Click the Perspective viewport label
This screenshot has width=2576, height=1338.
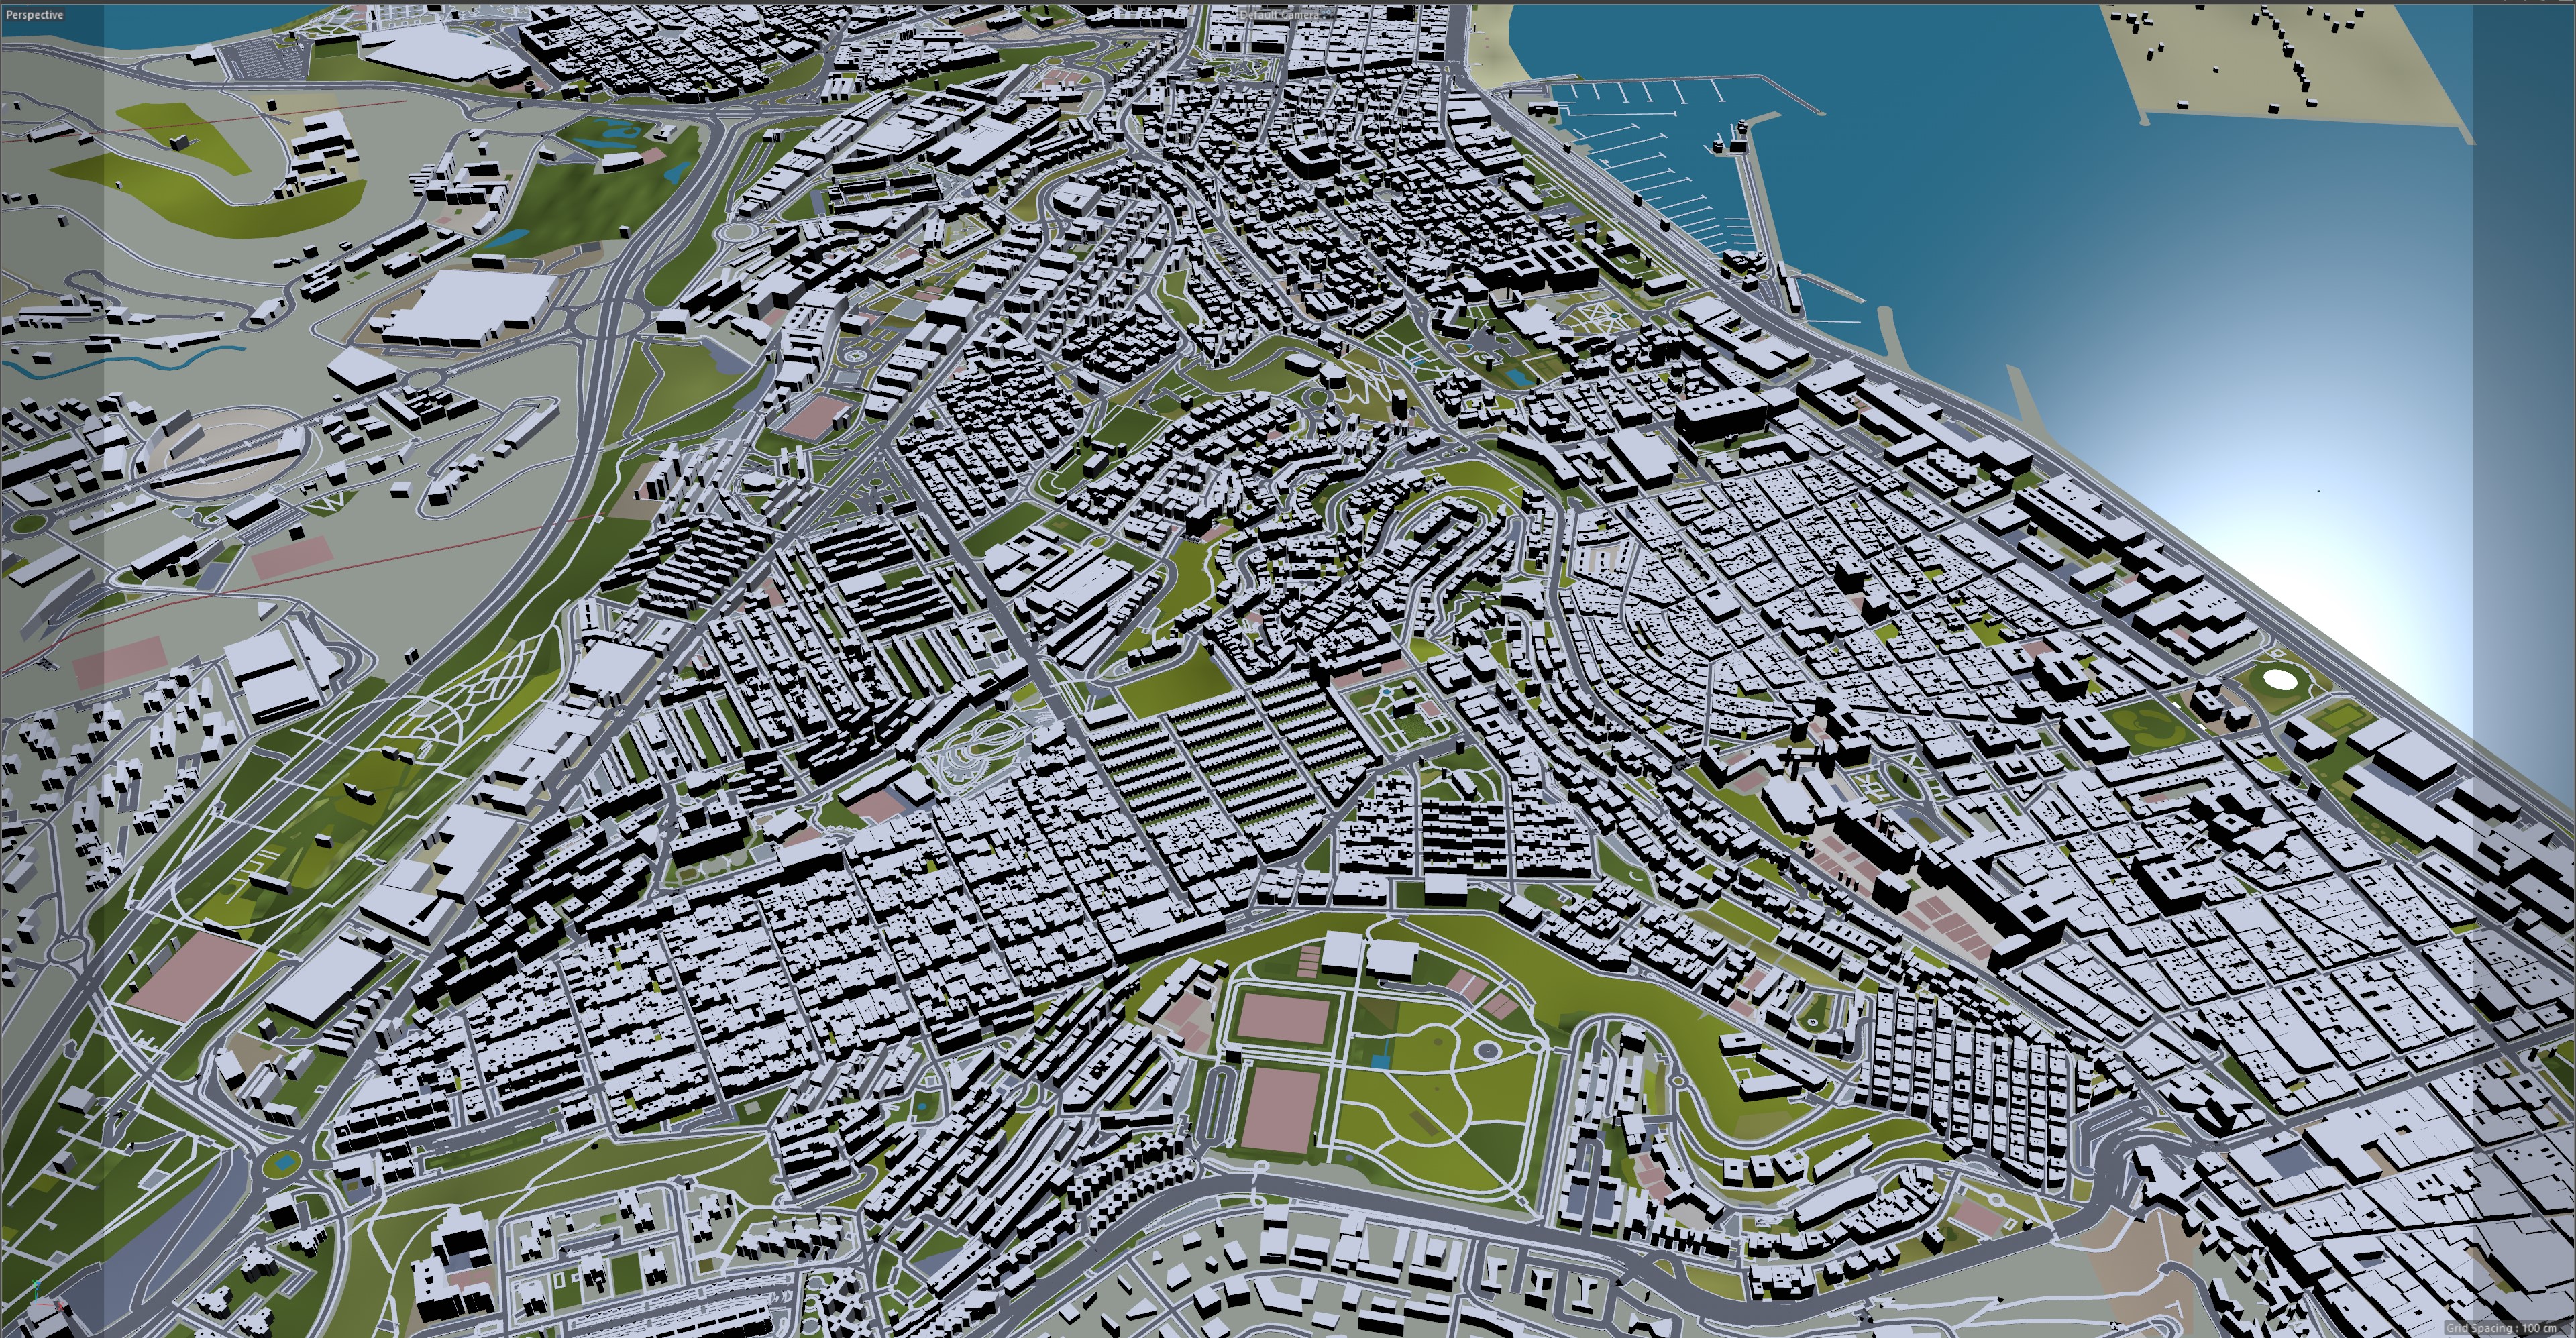[x=34, y=15]
